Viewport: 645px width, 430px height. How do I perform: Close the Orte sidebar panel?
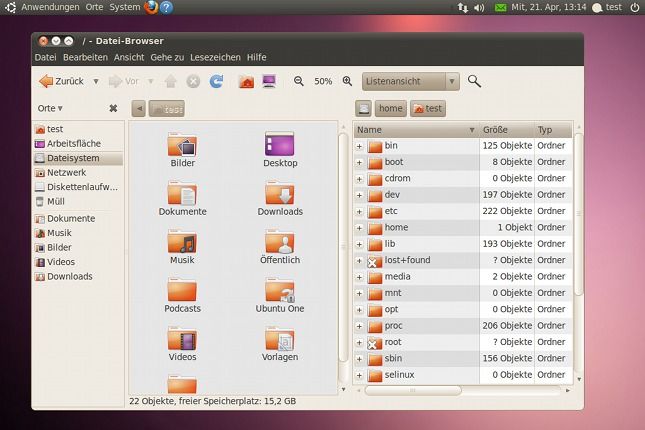click(113, 108)
